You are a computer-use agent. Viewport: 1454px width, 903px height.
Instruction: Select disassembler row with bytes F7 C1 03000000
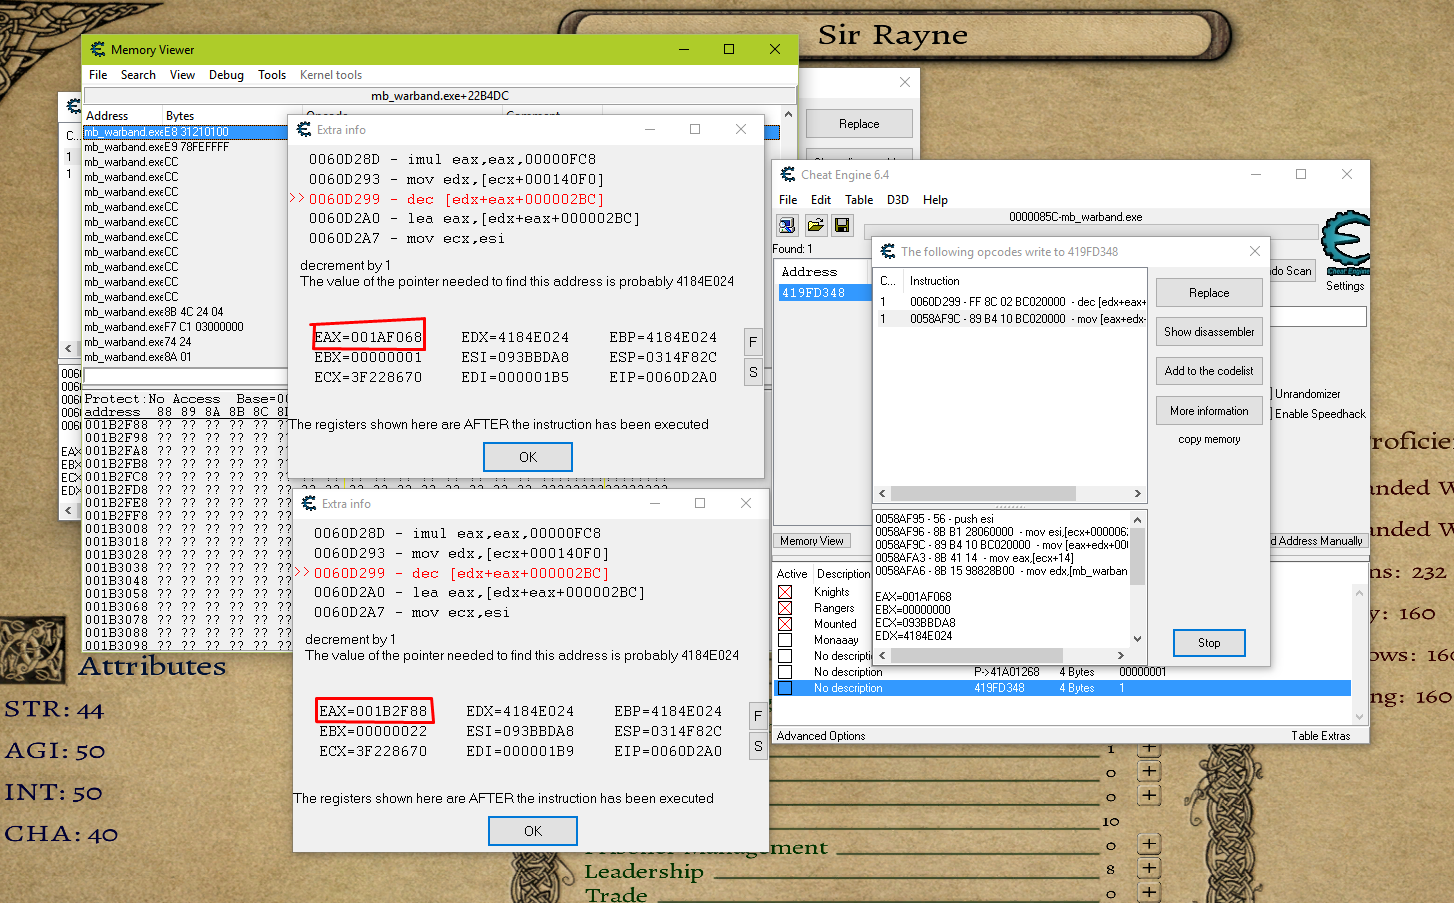point(185,327)
